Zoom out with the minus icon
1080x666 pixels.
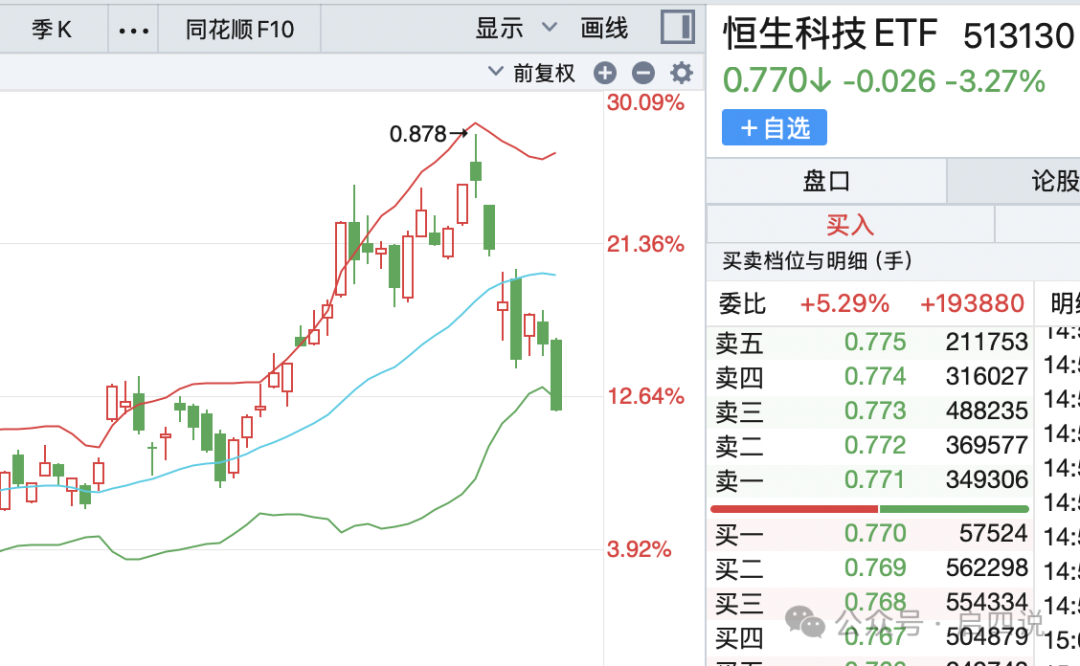click(643, 72)
